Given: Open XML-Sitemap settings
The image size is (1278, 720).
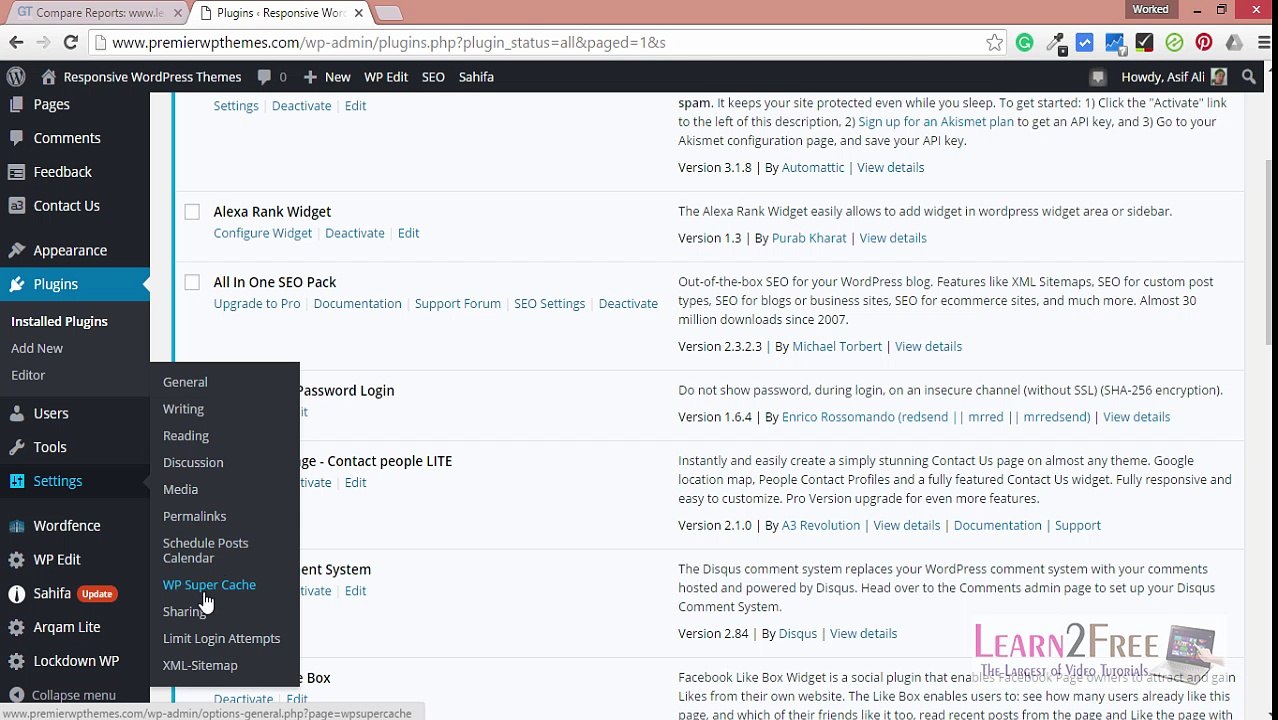Looking at the screenshot, I should coord(200,666).
